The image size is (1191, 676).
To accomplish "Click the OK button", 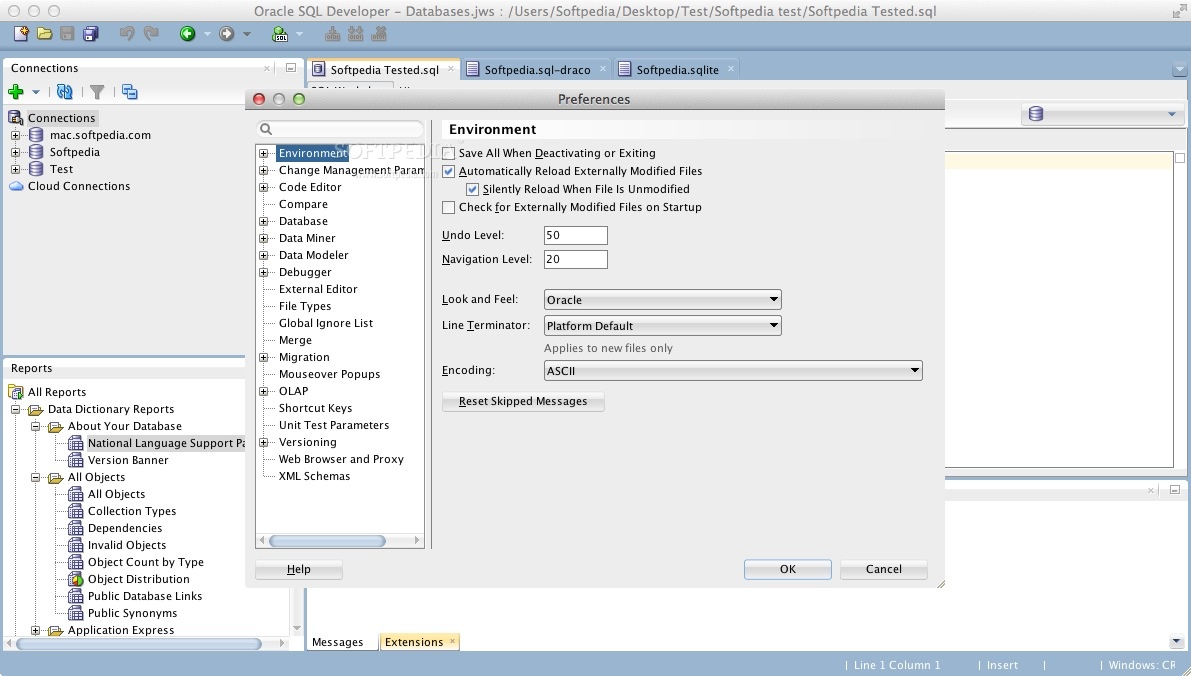I will [788, 569].
